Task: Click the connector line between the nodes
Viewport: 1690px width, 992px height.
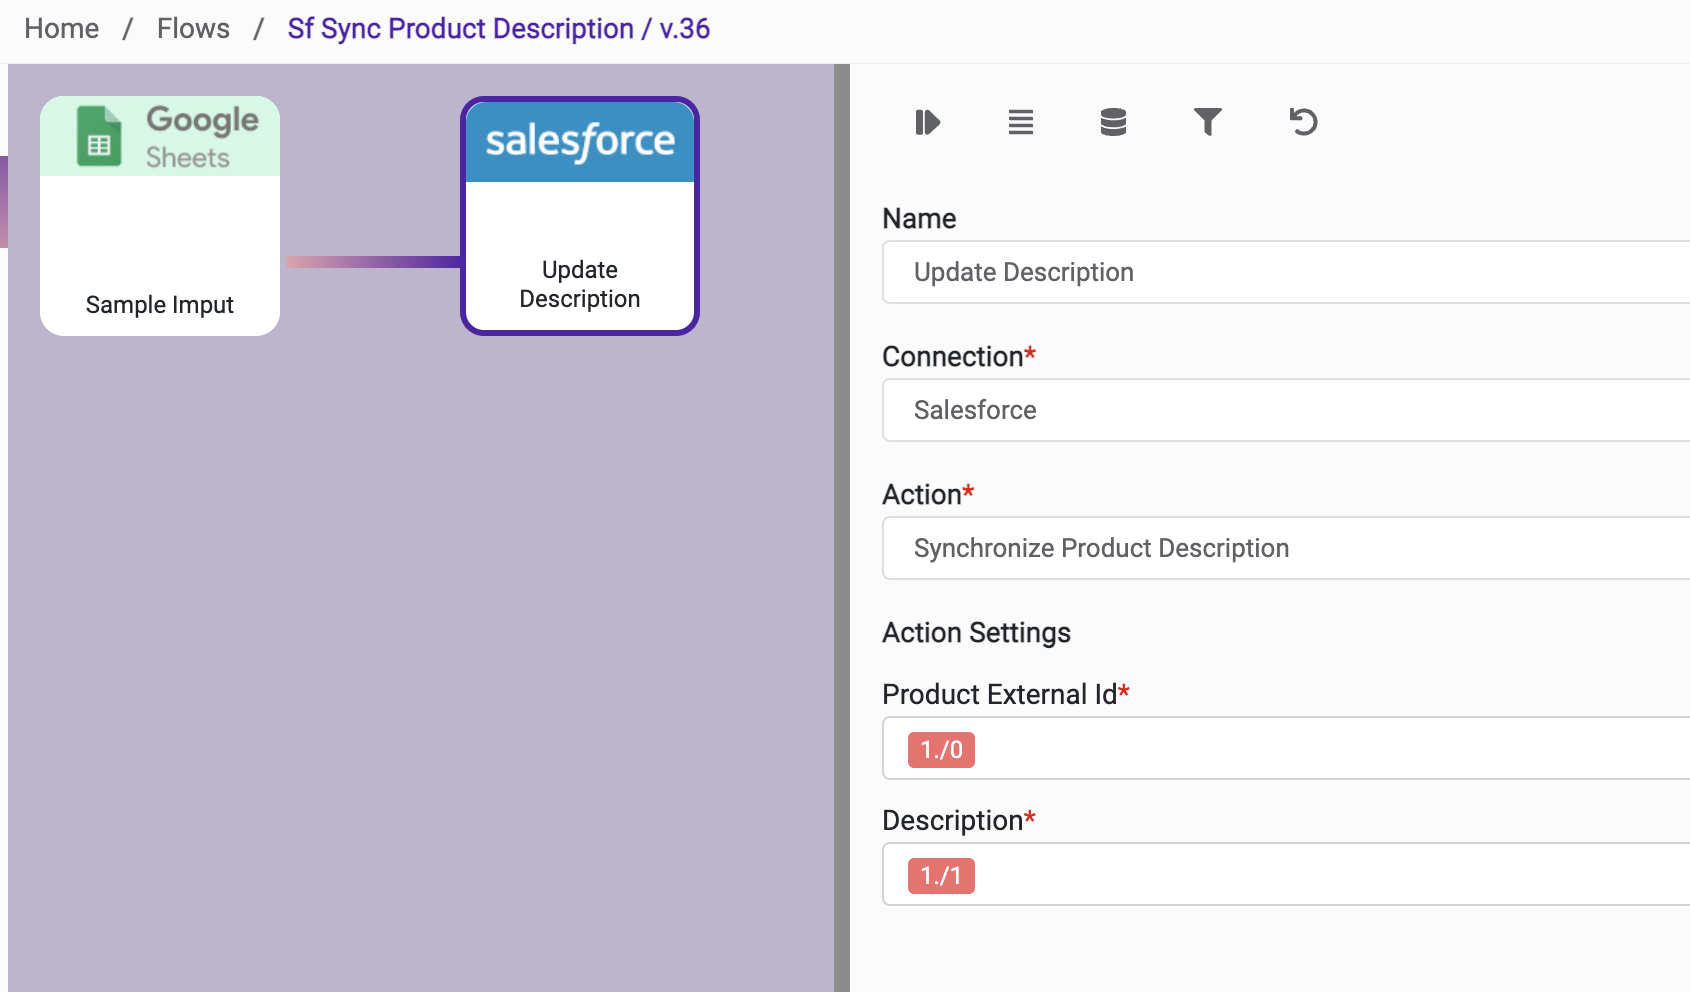Action: tap(372, 262)
